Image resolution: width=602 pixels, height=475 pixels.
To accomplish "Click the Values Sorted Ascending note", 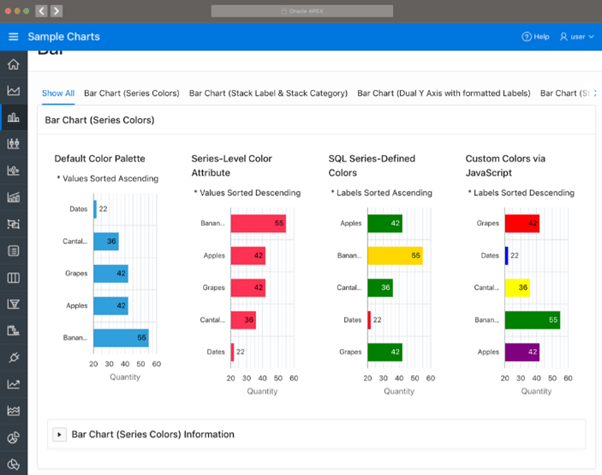I will click(x=110, y=179).
